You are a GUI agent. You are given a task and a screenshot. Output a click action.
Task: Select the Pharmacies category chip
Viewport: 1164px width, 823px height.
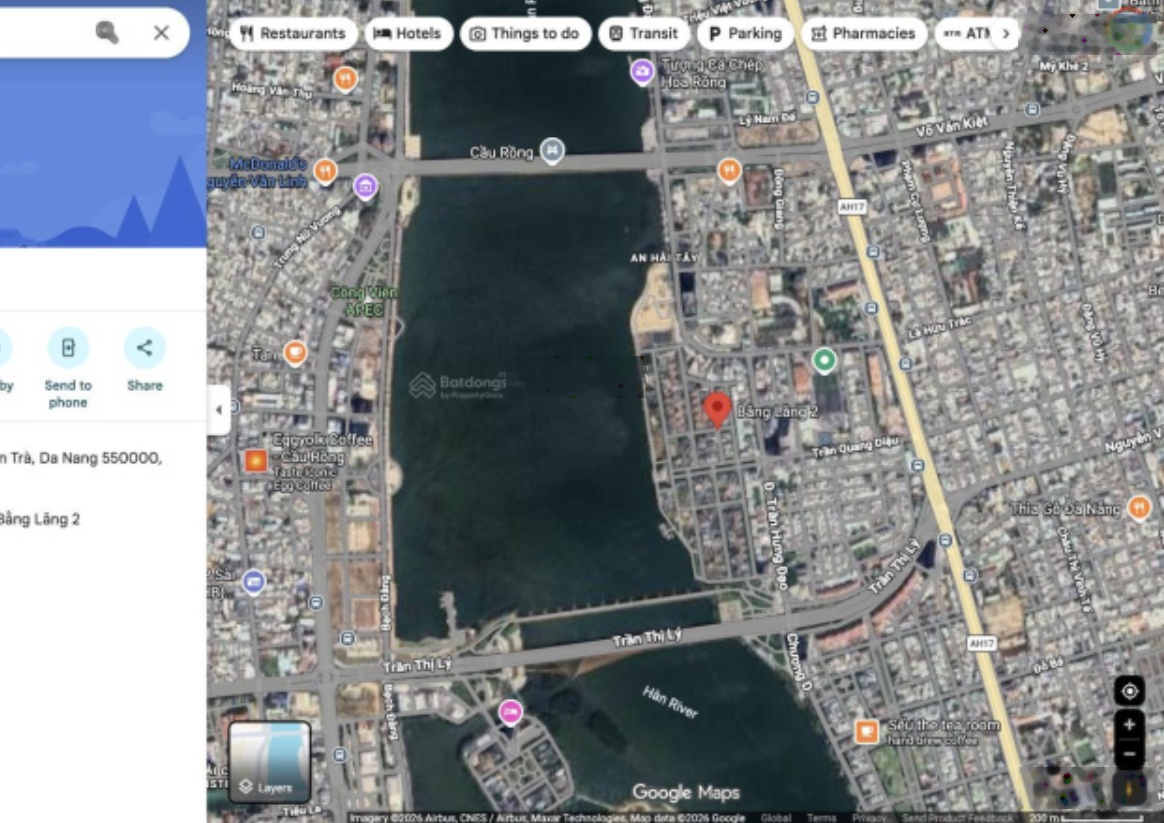[863, 33]
